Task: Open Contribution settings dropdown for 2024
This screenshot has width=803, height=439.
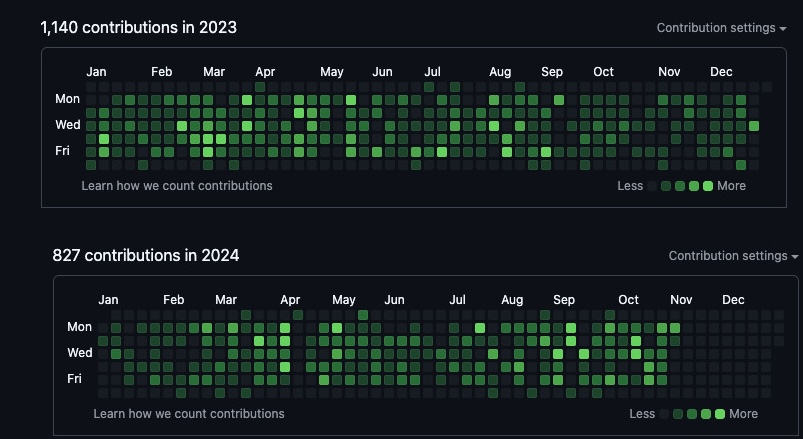Action: (732, 256)
